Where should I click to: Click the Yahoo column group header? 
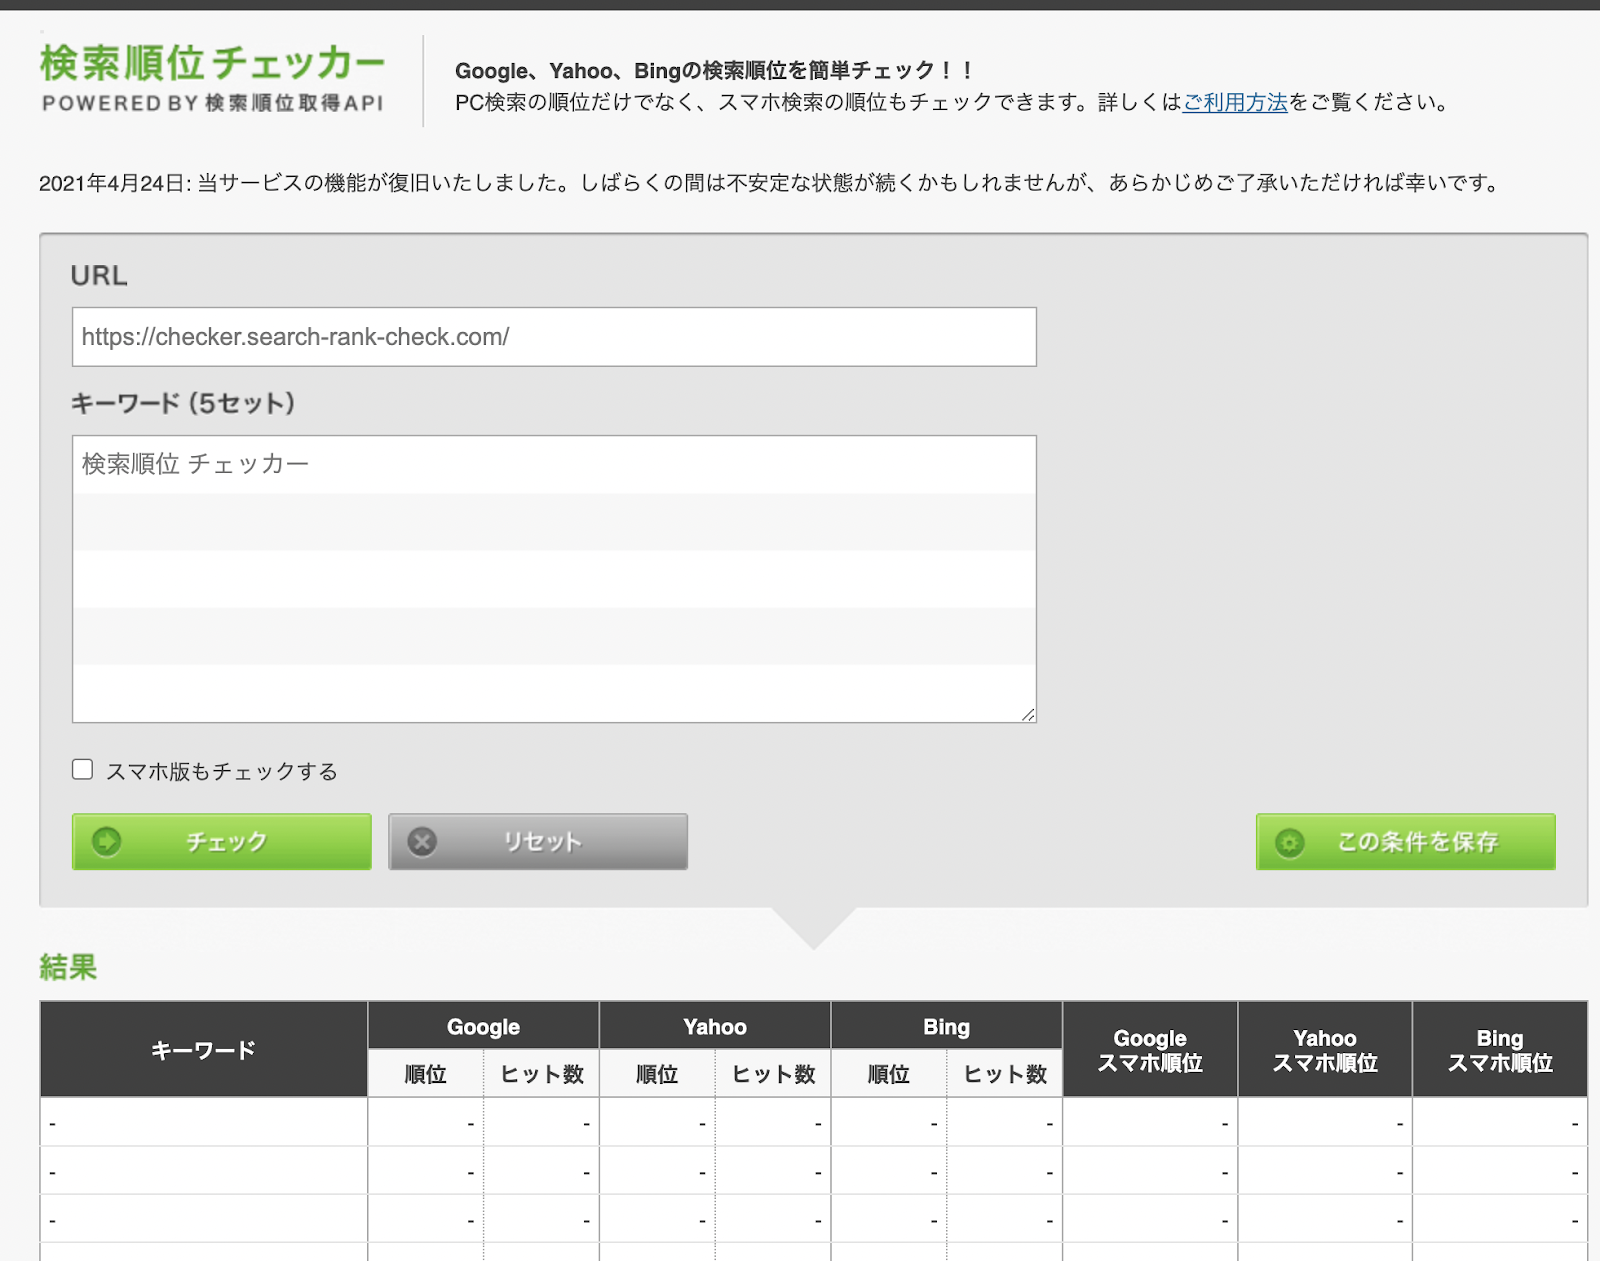tap(715, 1026)
